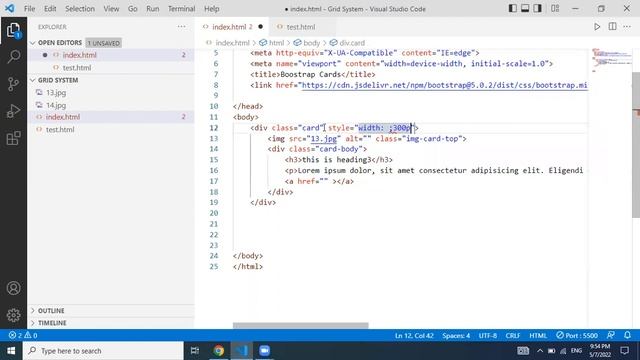
Task: Open the Help menu
Action: tap(211, 9)
